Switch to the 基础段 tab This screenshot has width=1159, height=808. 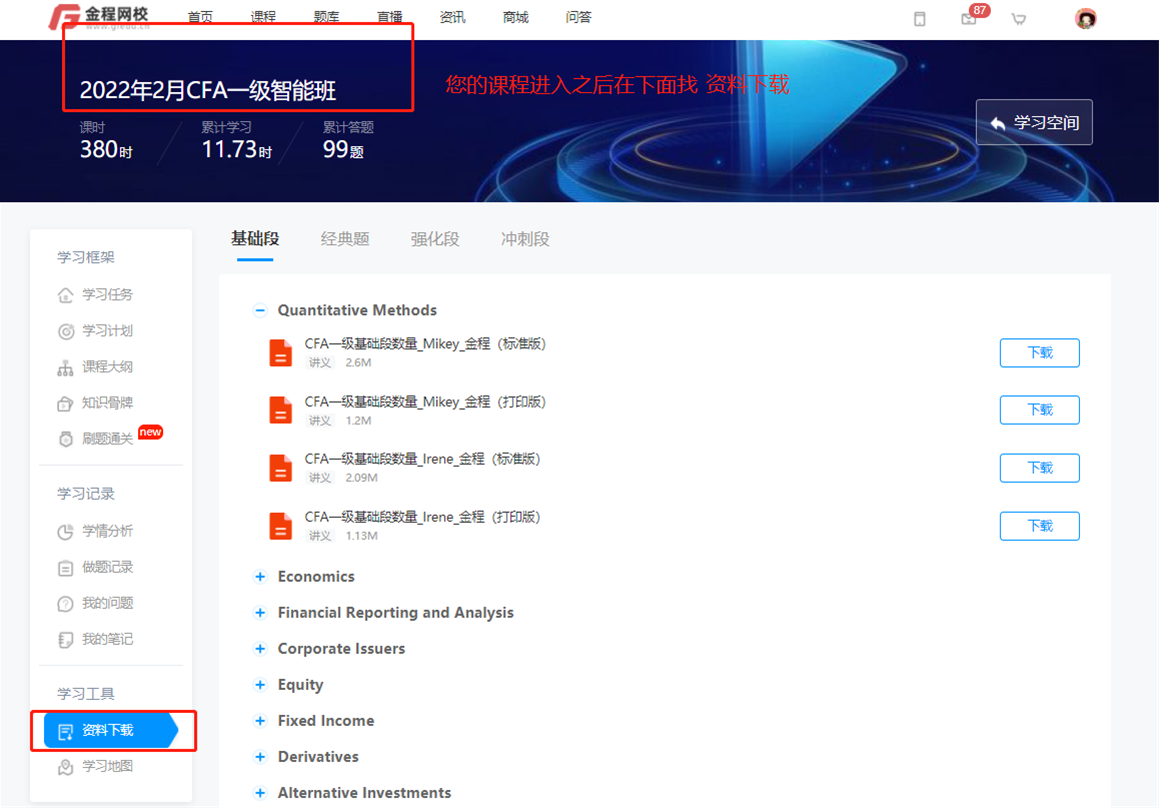click(x=255, y=239)
